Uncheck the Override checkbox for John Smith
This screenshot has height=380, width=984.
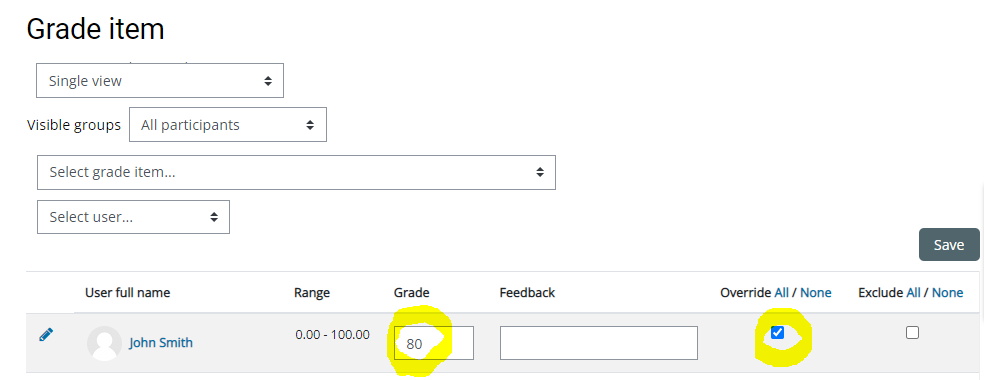point(778,332)
